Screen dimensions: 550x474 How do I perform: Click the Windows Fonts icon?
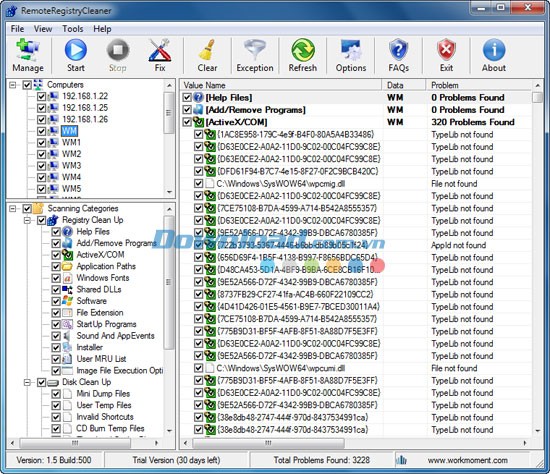point(67,278)
